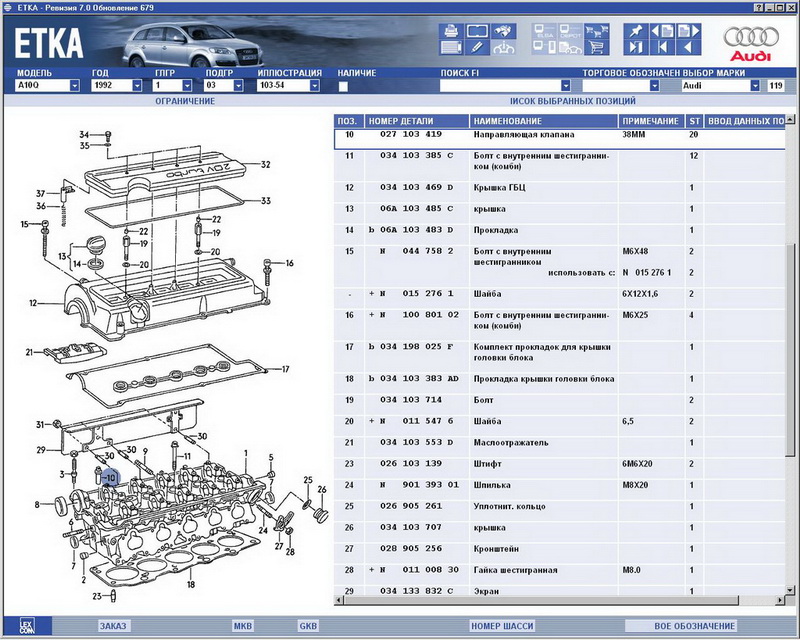Click the parts list vertical scrollbar thumb

(x=790, y=350)
